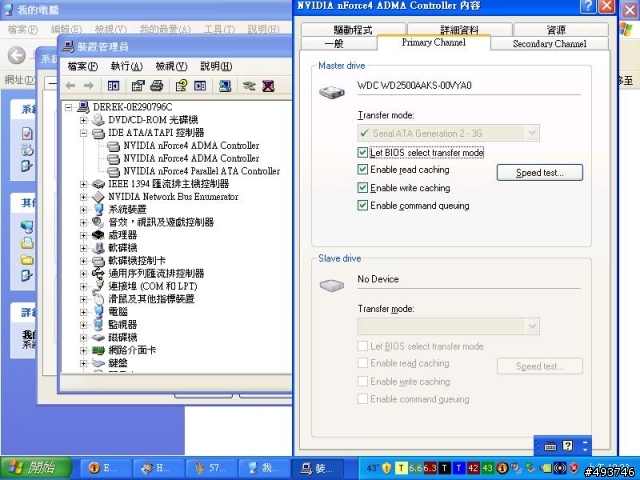Switch to the 驅動程式 tab

pyautogui.click(x=353, y=29)
